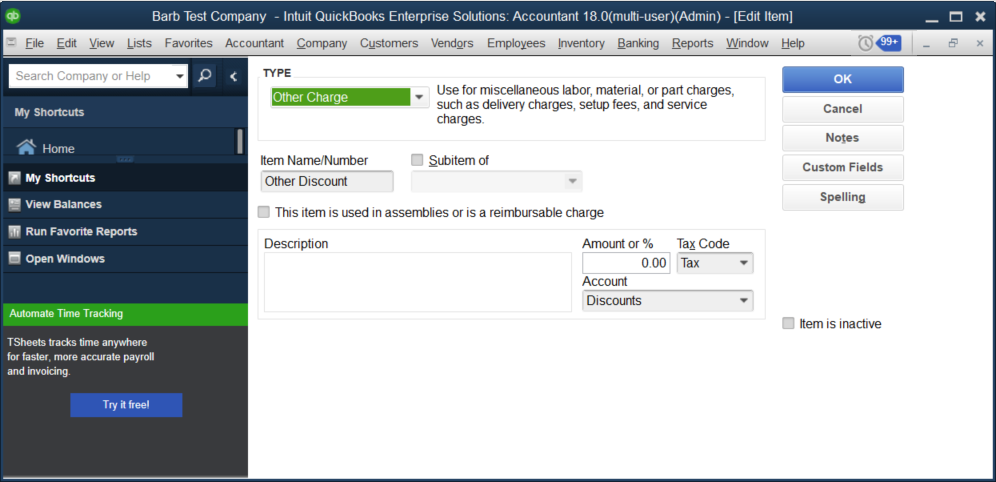996x482 pixels.
Task: Expand the Discounts account dropdown
Action: tap(743, 301)
